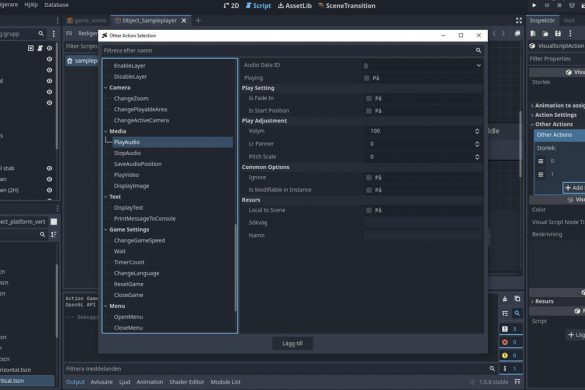Enable the Is Fade In checkbox
Screen dimensions: 585x390
click(369, 99)
